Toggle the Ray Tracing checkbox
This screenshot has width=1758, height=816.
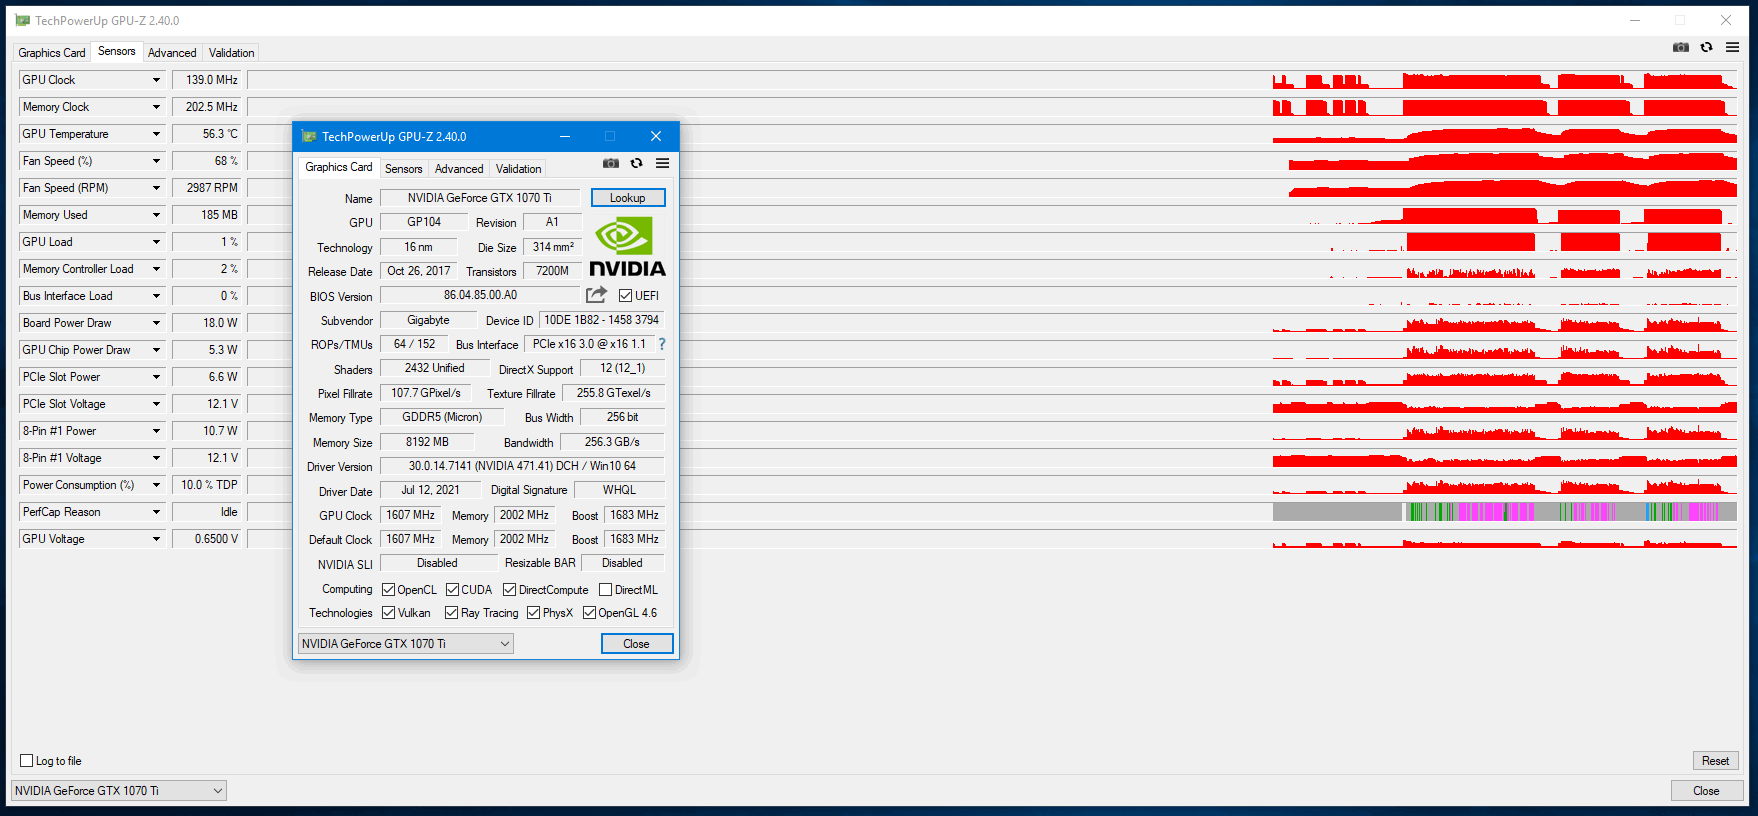(451, 612)
